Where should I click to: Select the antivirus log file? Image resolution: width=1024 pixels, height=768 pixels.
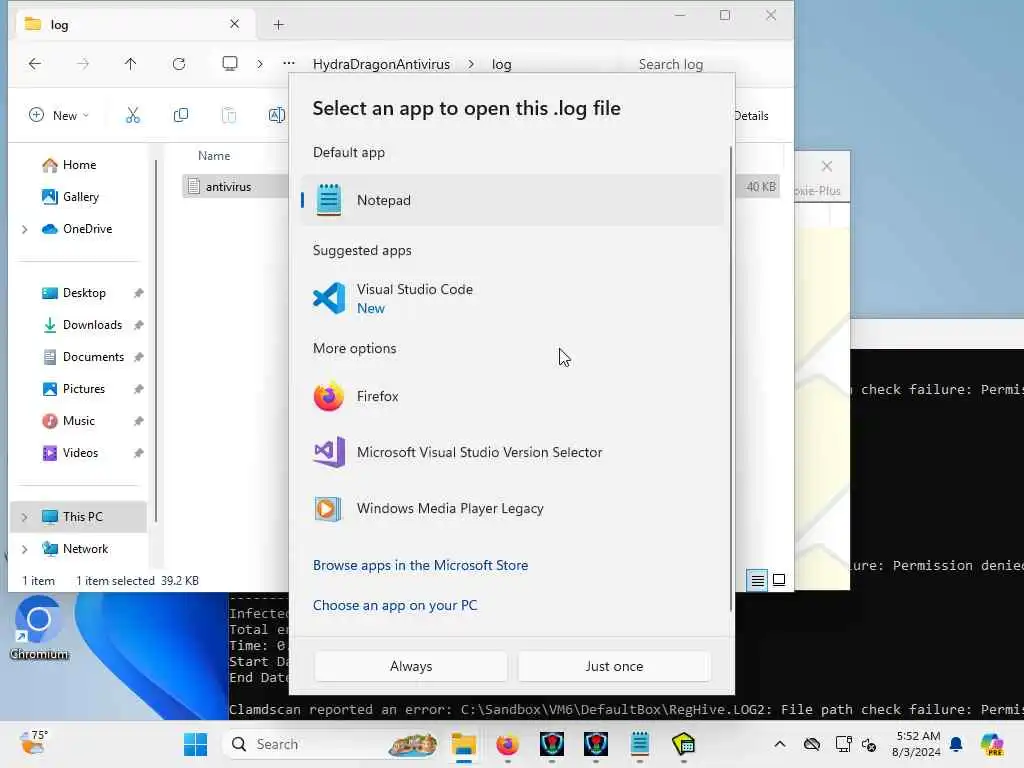tap(229, 187)
